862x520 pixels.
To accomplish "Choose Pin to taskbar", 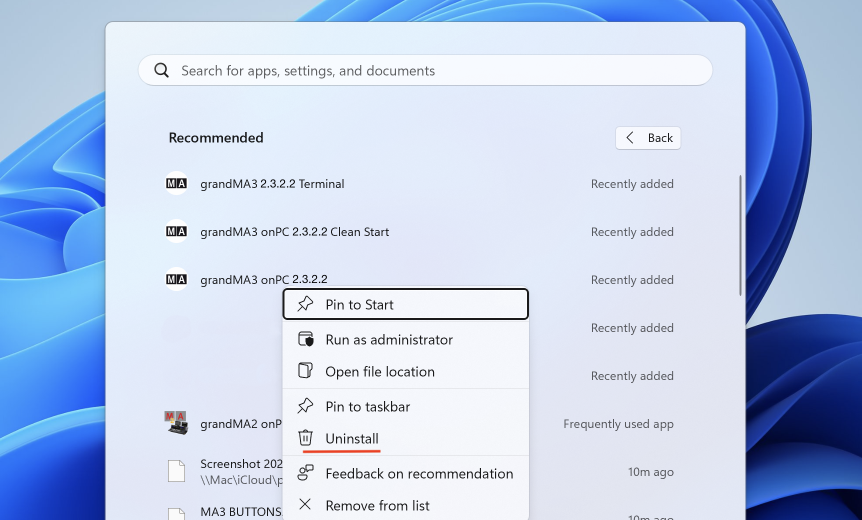I will (406, 407).
